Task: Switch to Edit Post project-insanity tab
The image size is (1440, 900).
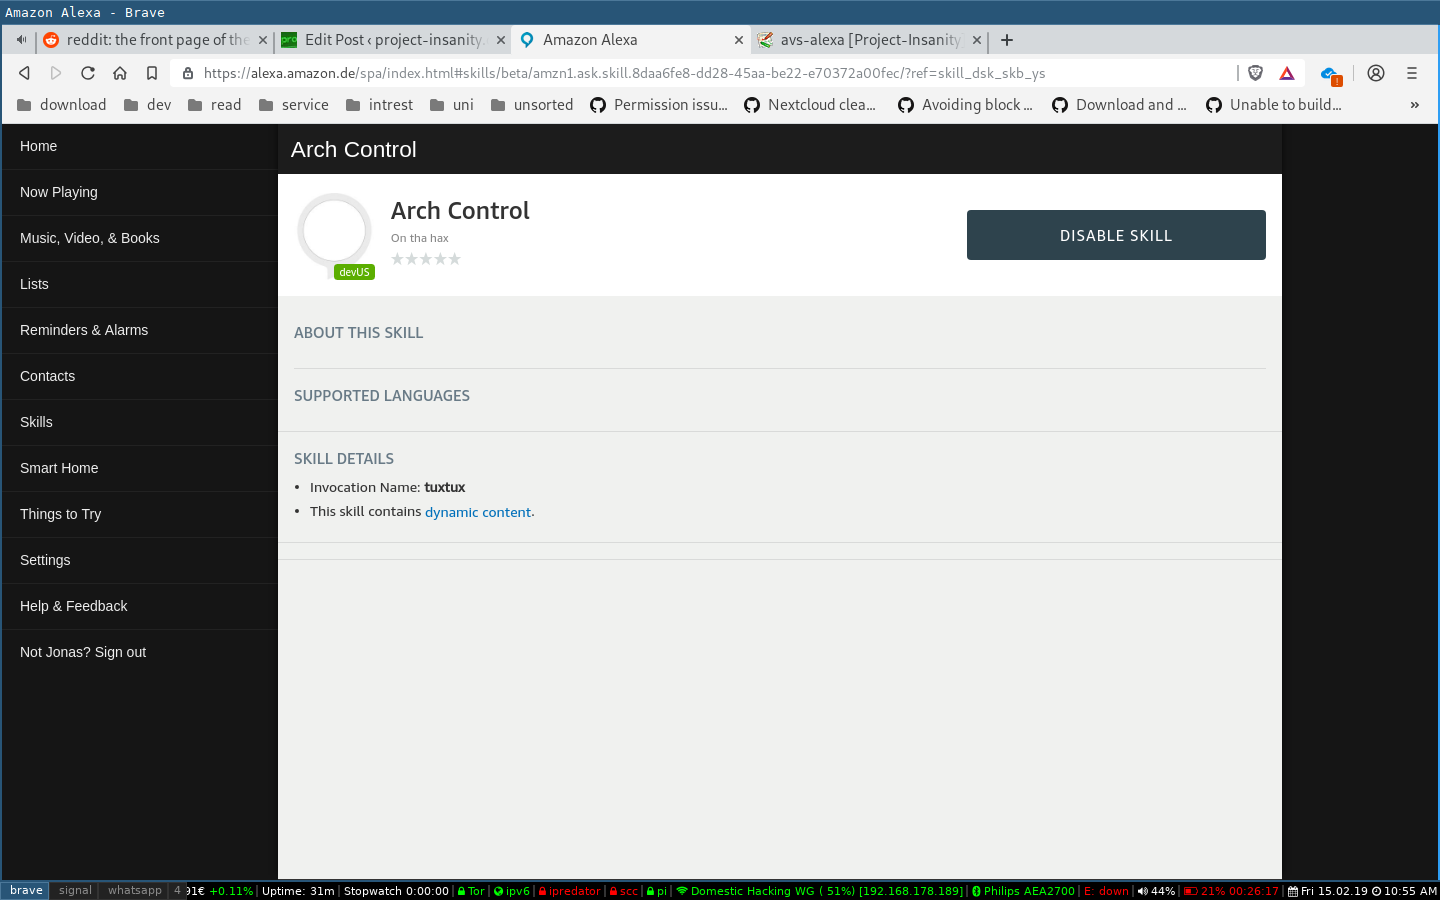Action: pyautogui.click(x=392, y=40)
